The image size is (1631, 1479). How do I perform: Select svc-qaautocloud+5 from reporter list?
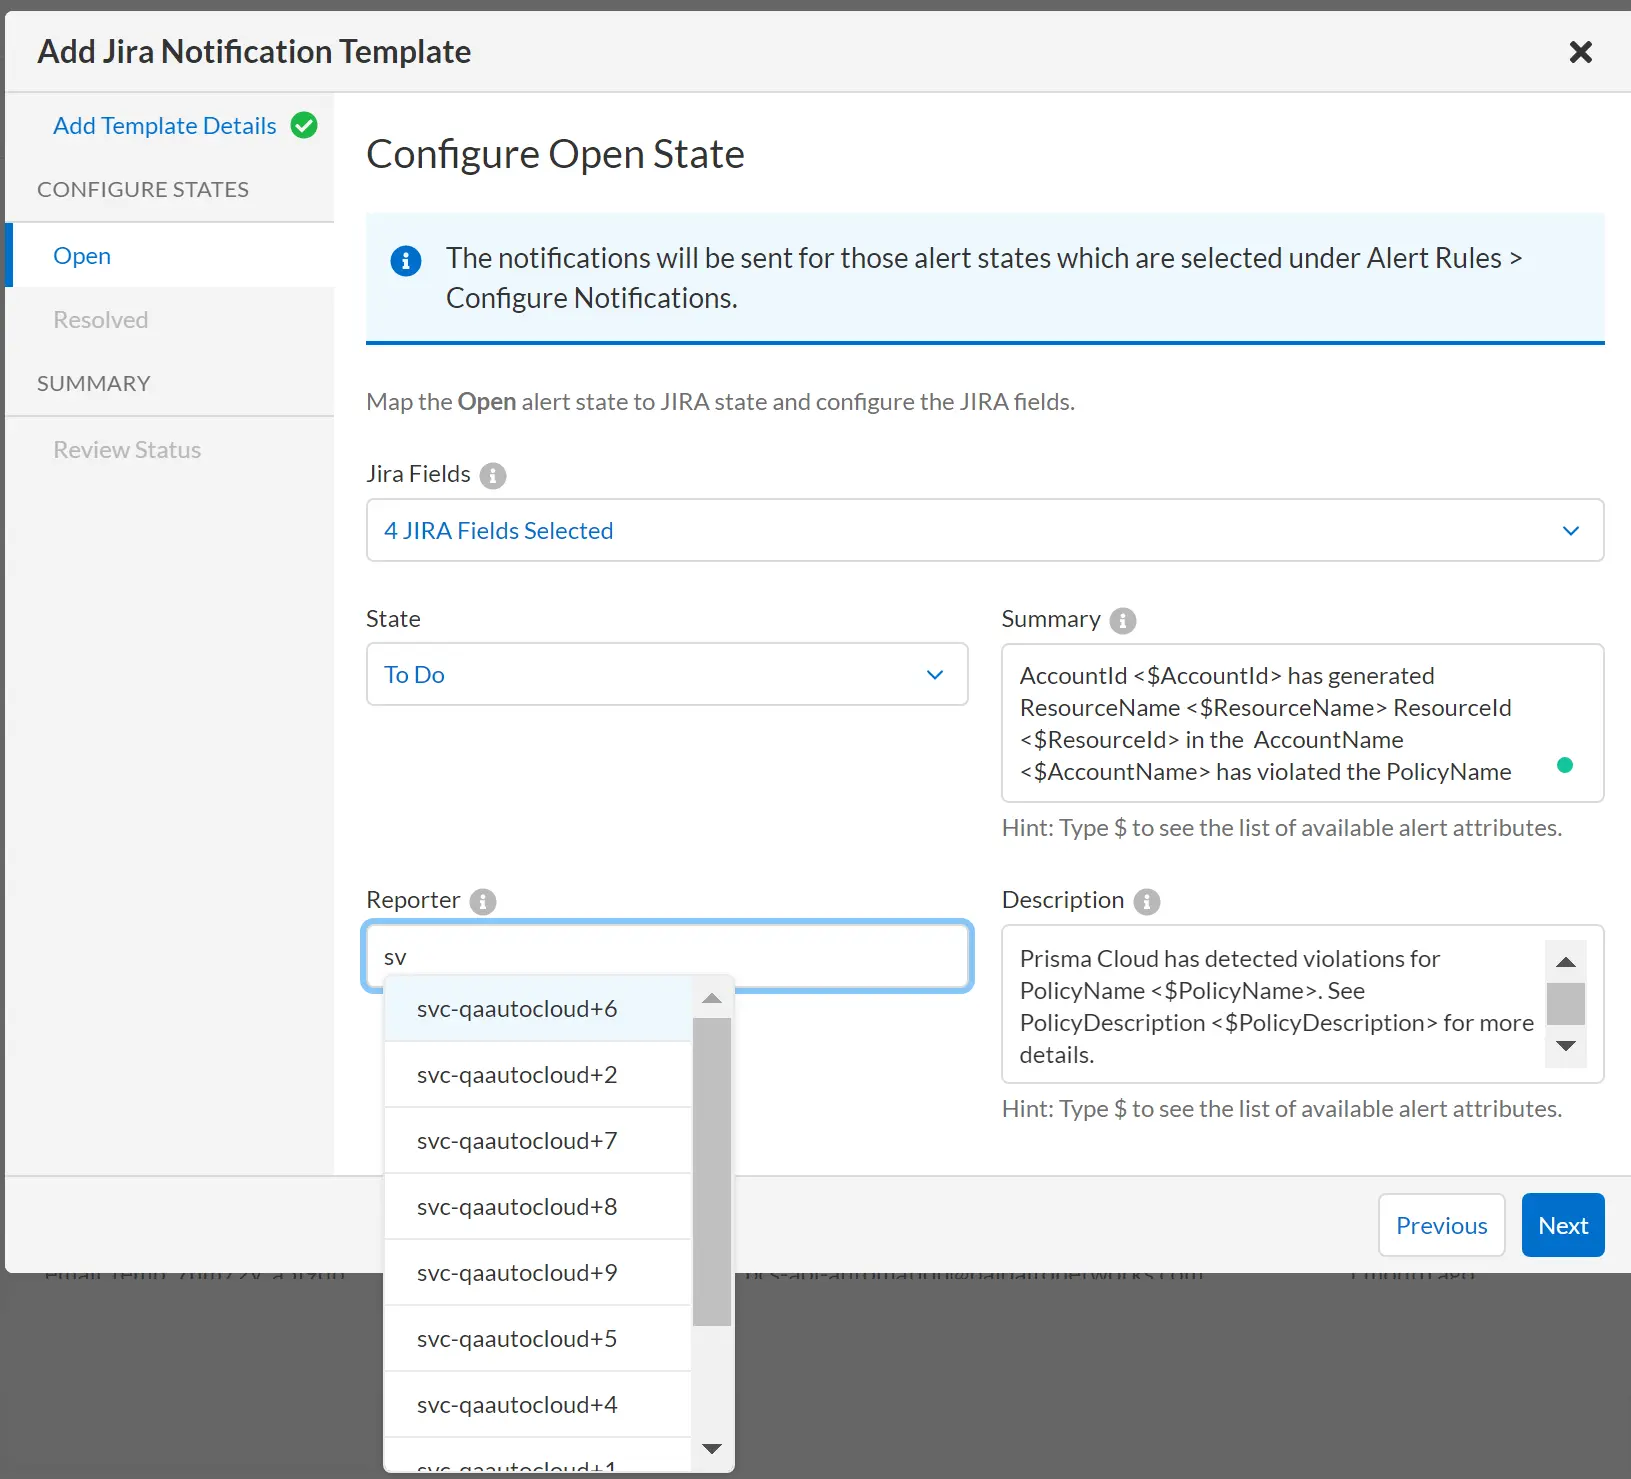(538, 1338)
